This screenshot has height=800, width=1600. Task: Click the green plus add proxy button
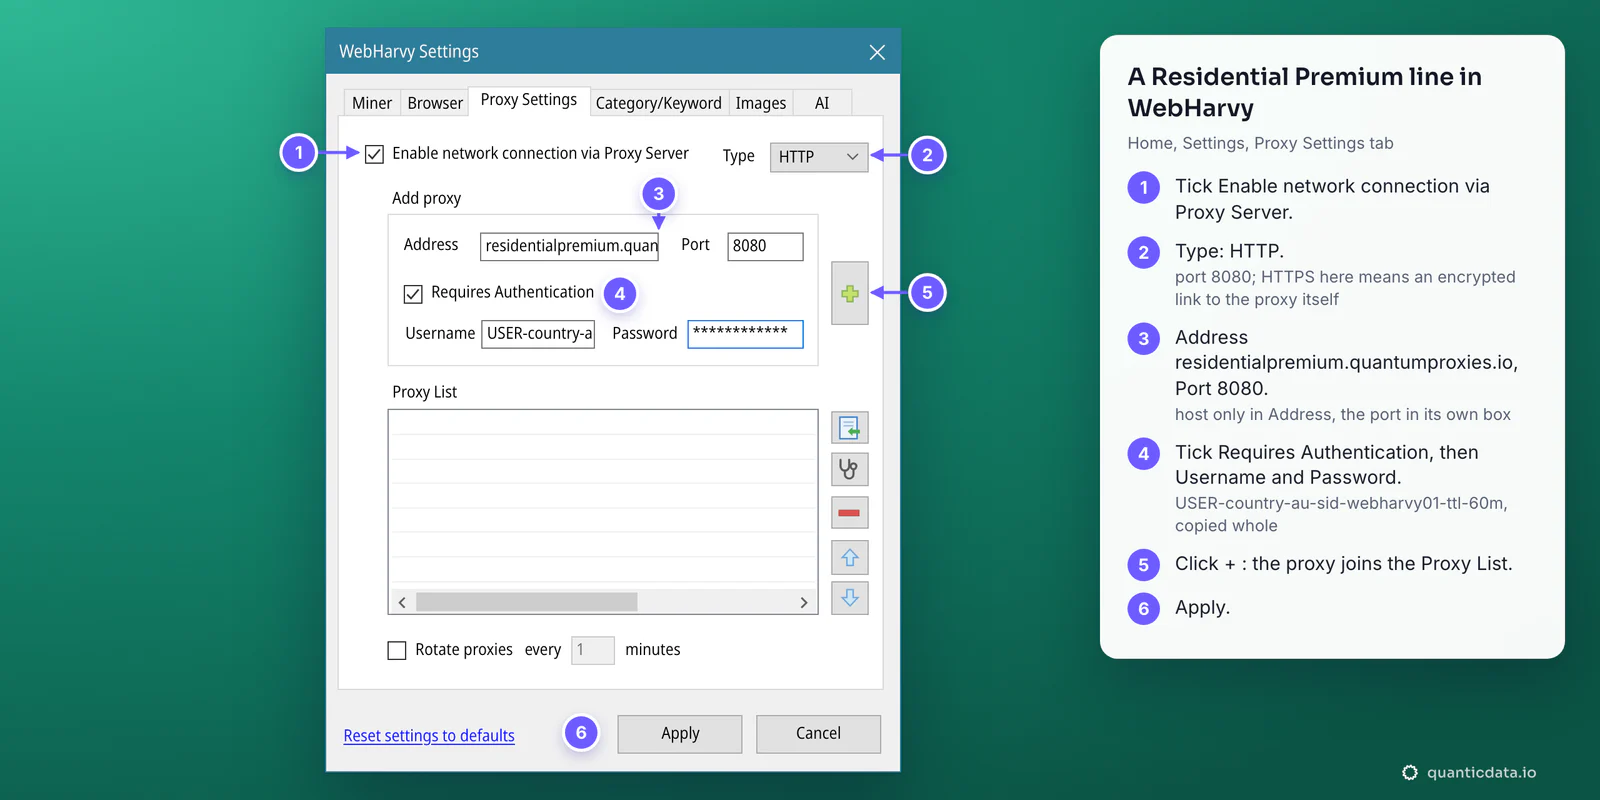pos(849,293)
